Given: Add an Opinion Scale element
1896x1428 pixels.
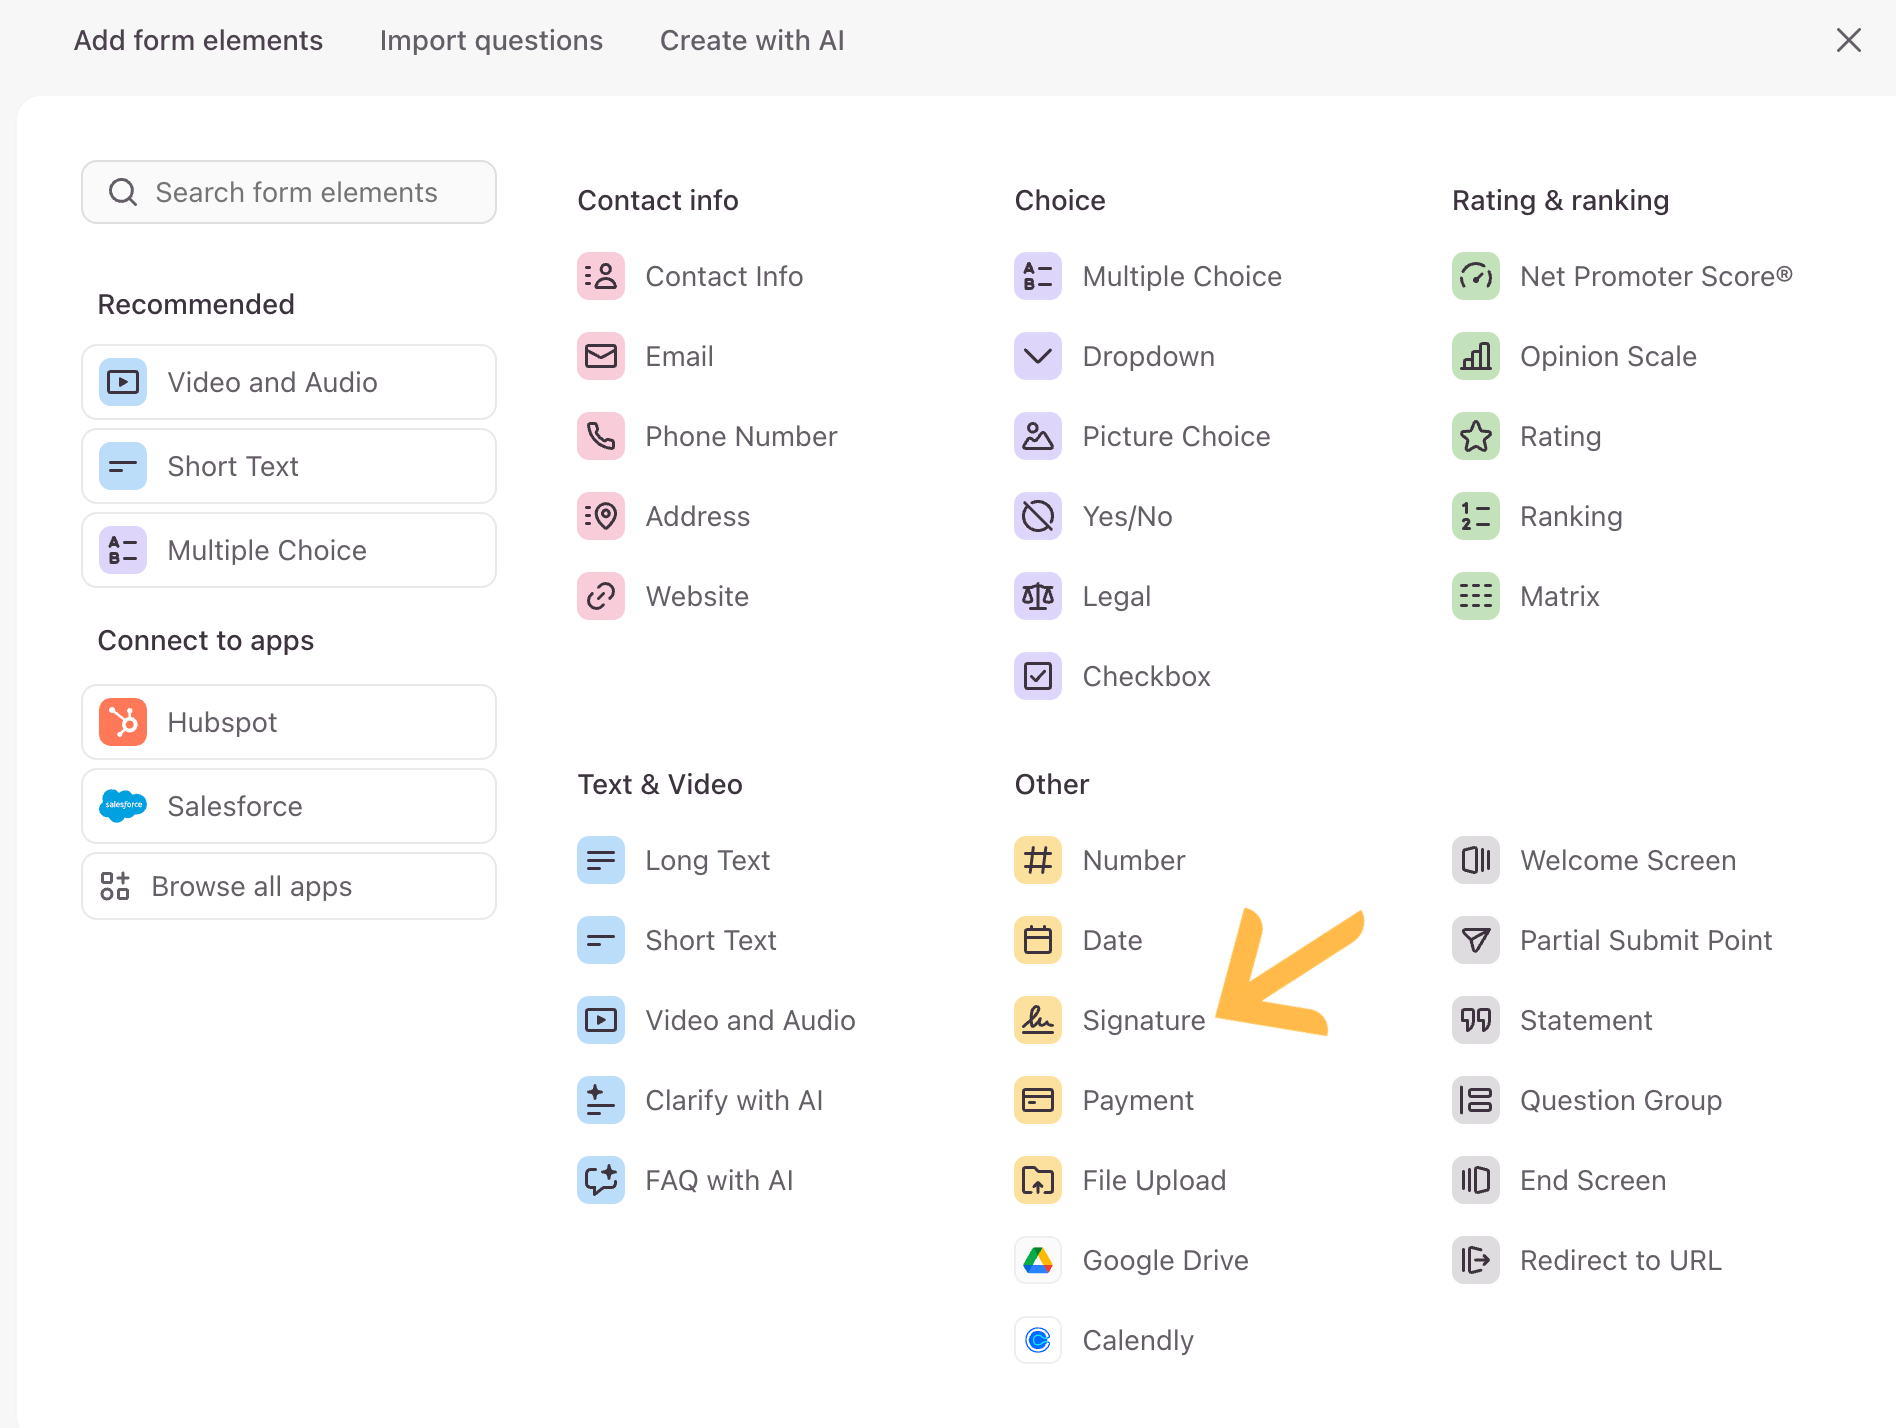Looking at the screenshot, I should pos(1607,356).
